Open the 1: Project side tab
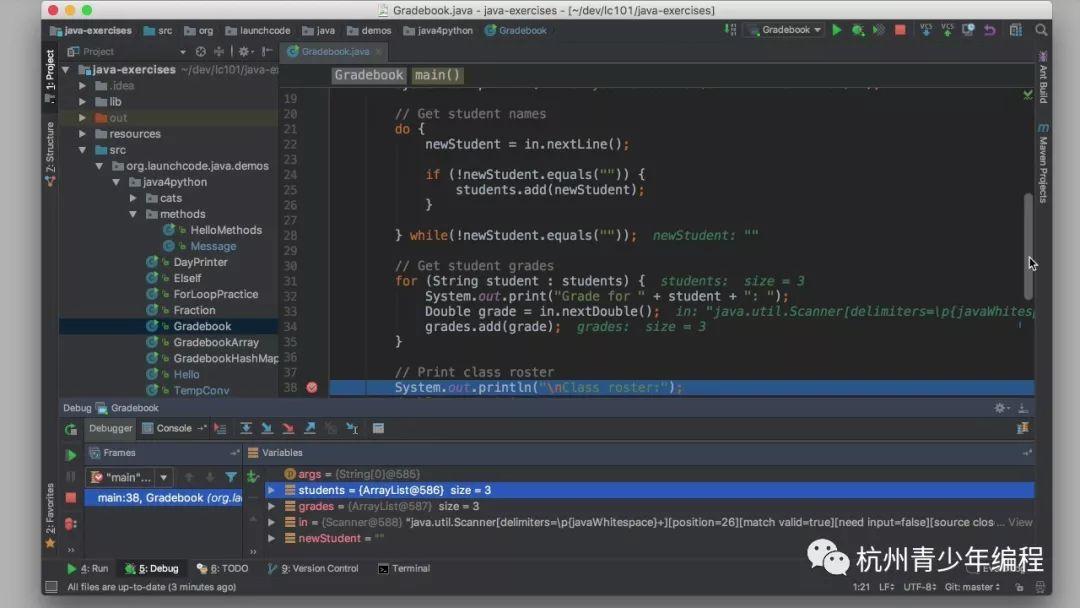Viewport: 1080px width, 608px height. pyautogui.click(x=50, y=74)
